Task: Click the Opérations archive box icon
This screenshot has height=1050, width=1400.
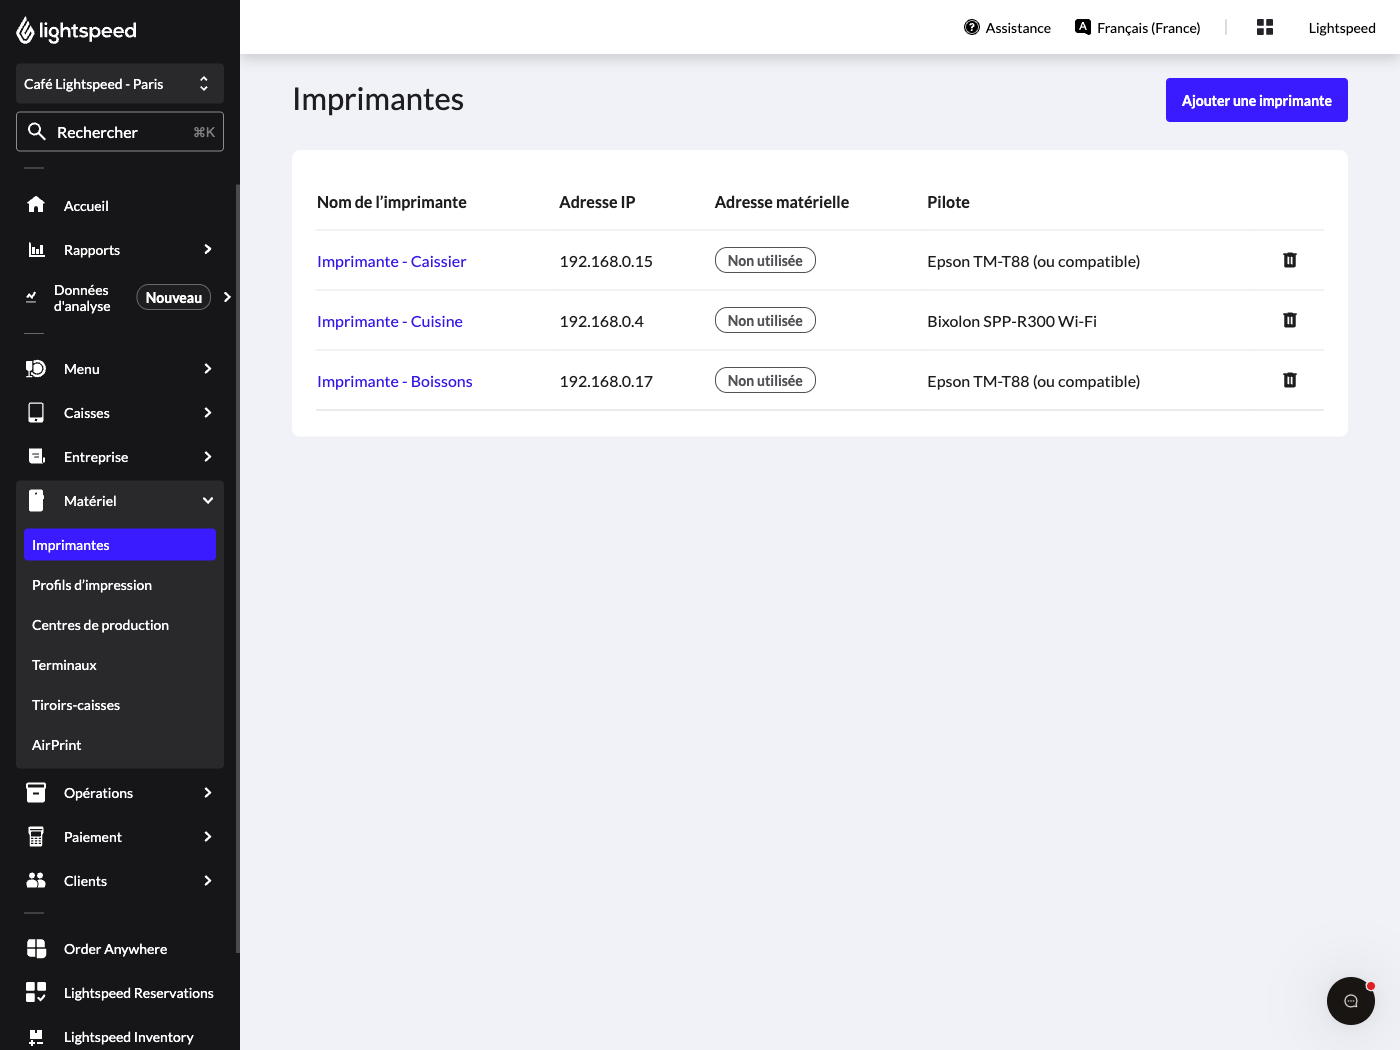Action: 36,793
